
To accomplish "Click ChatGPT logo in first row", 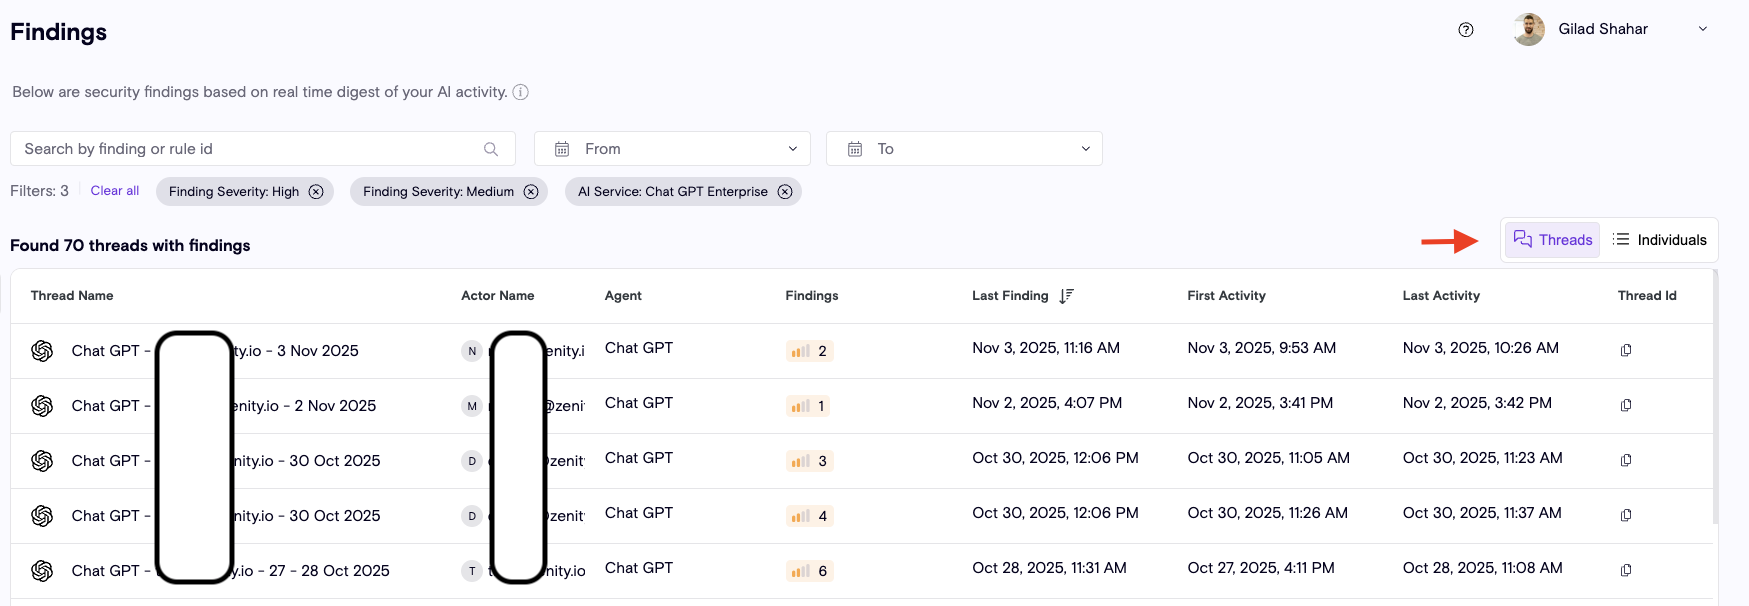I will click(x=42, y=351).
